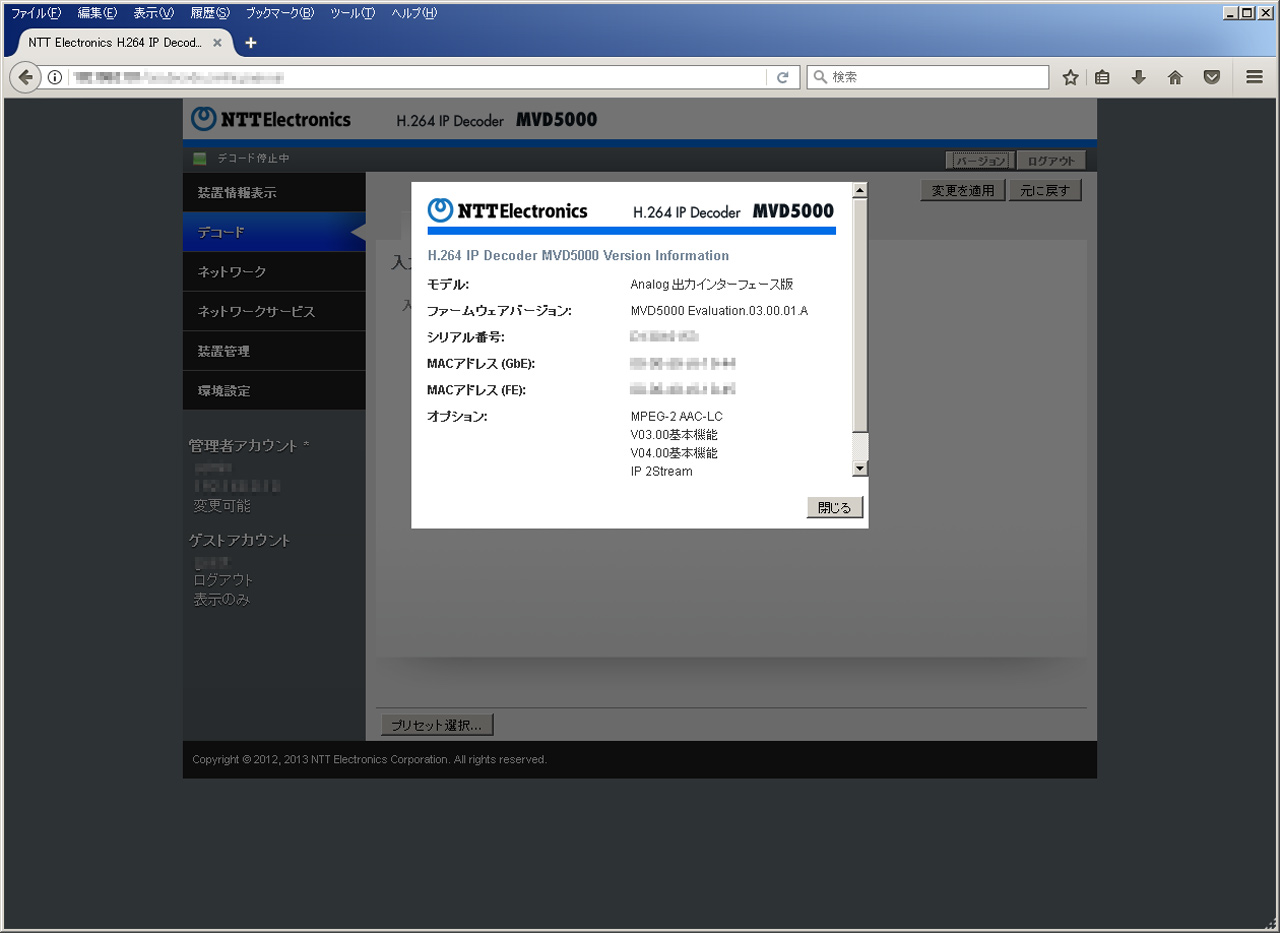Click the ゲストアカウント heading
Screen dimensions: 1280x933
pyautogui.click(x=240, y=540)
